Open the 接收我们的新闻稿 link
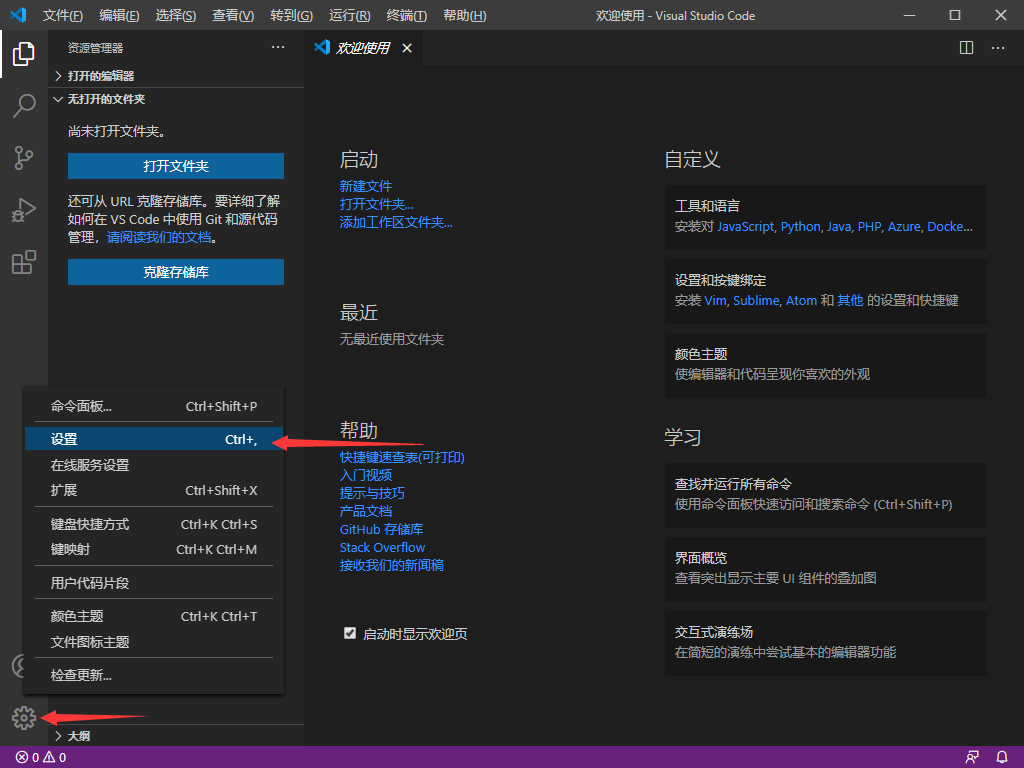Image resolution: width=1024 pixels, height=768 pixels. pyautogui.click(x=392, y=565)
